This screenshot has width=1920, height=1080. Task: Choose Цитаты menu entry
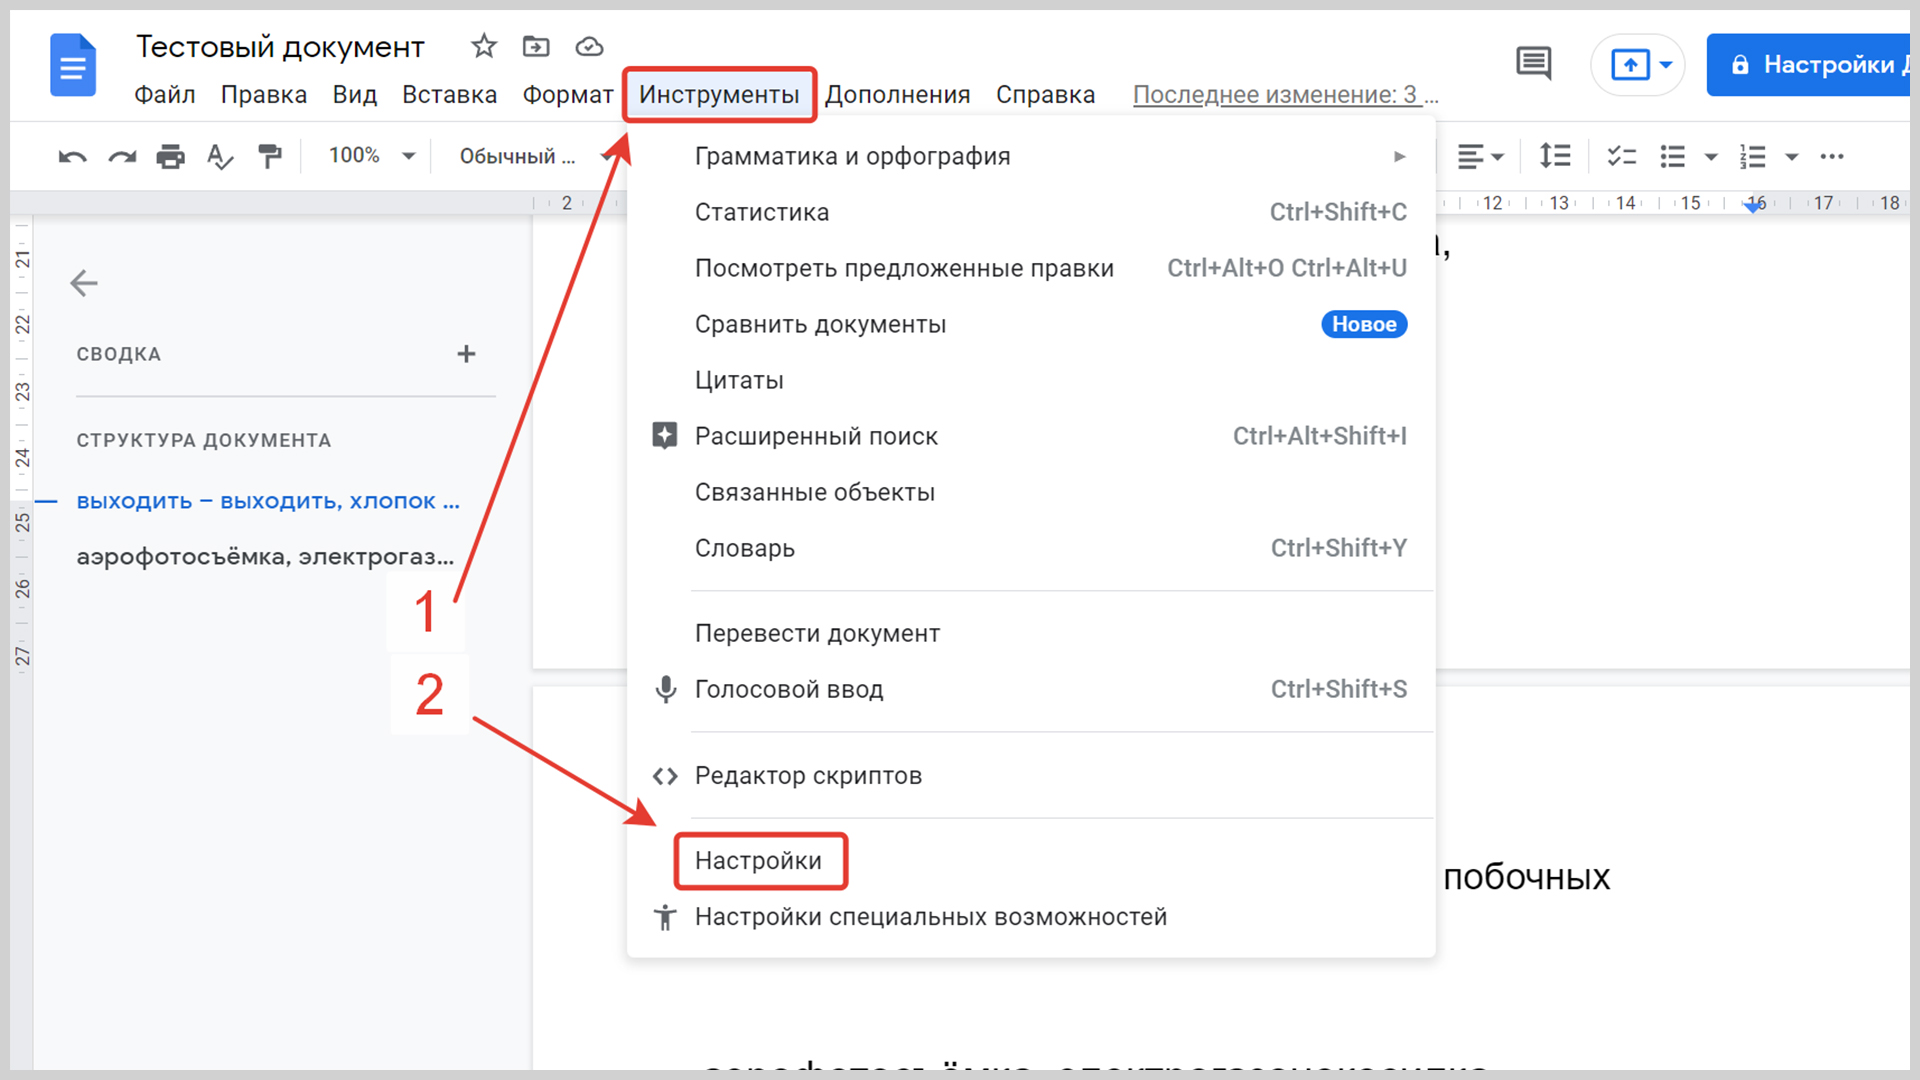[x=1031, y=380]
